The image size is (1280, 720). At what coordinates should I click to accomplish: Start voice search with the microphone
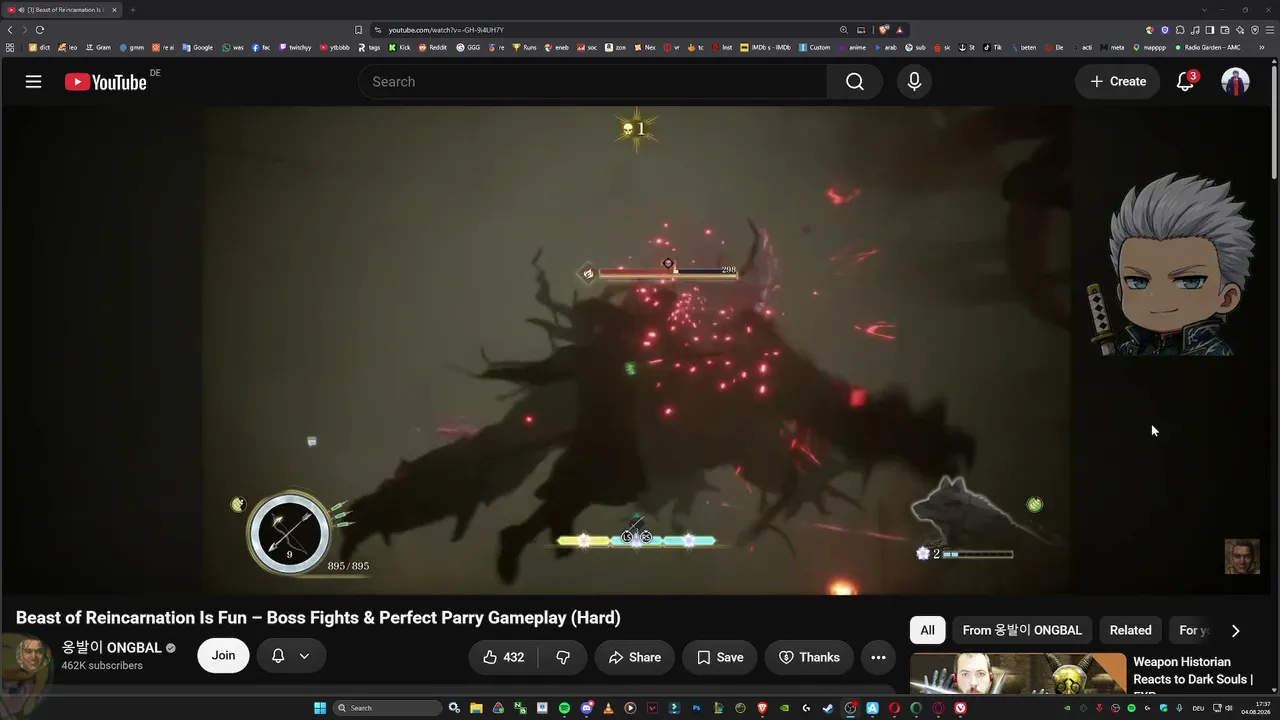click(914, 82)
